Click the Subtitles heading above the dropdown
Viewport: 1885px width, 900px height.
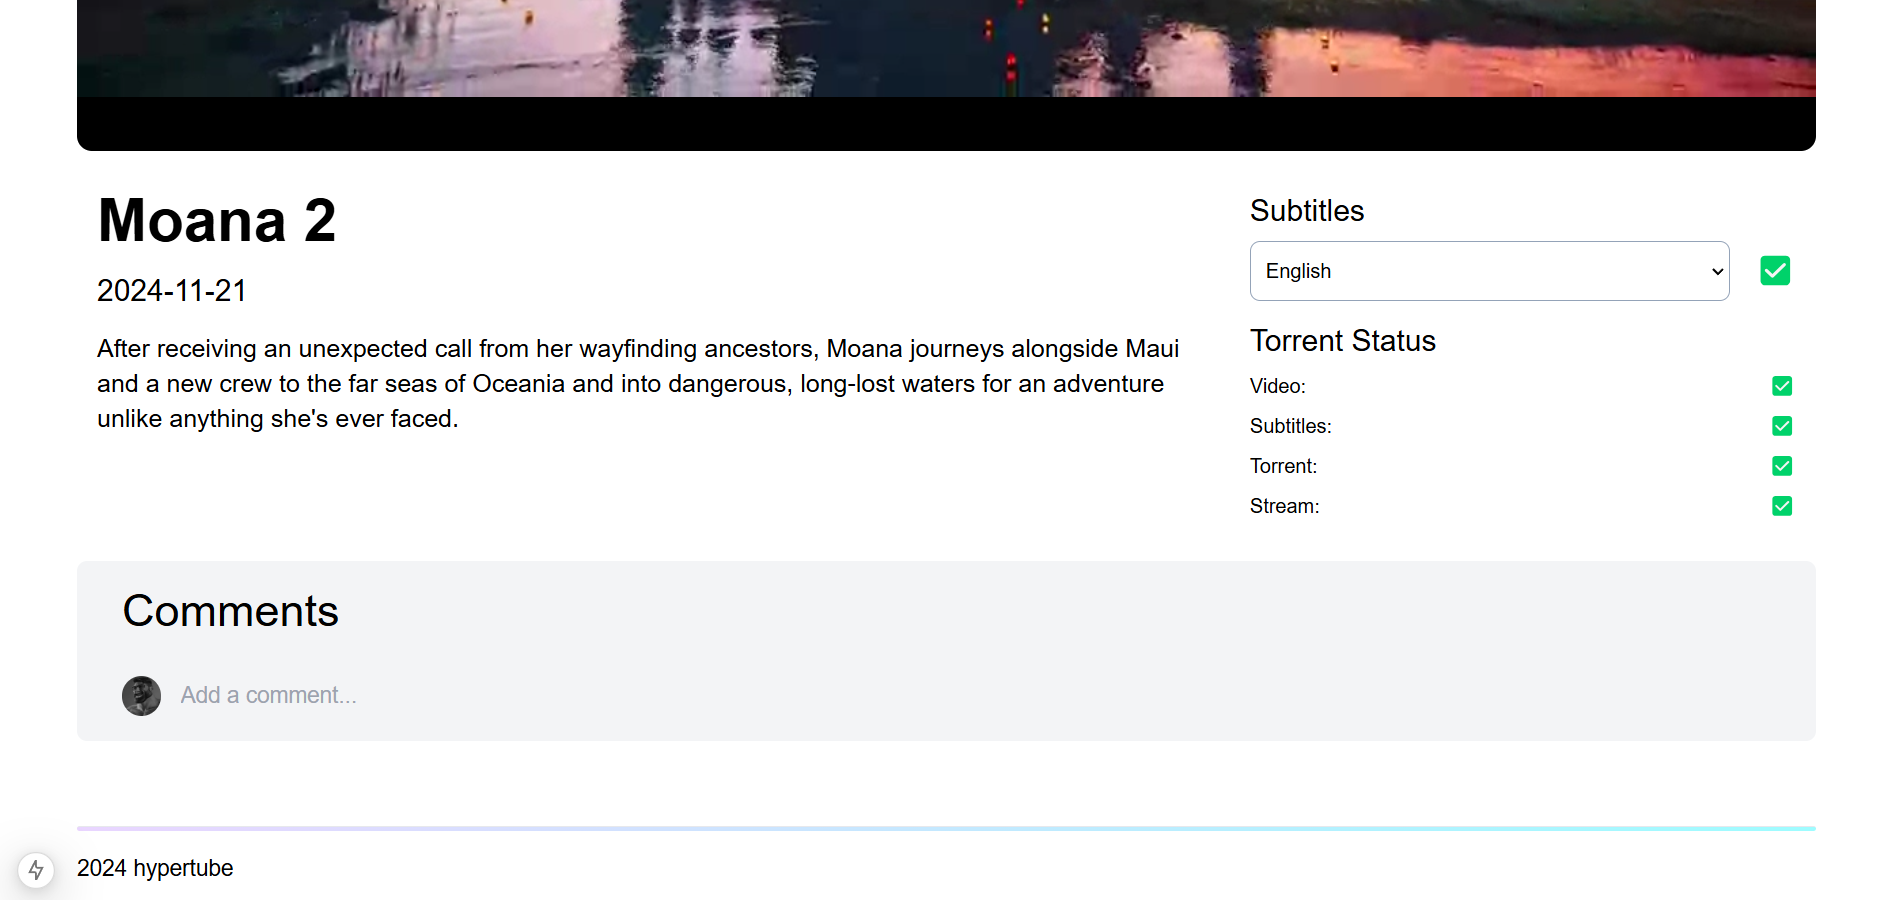[1307, 211]
